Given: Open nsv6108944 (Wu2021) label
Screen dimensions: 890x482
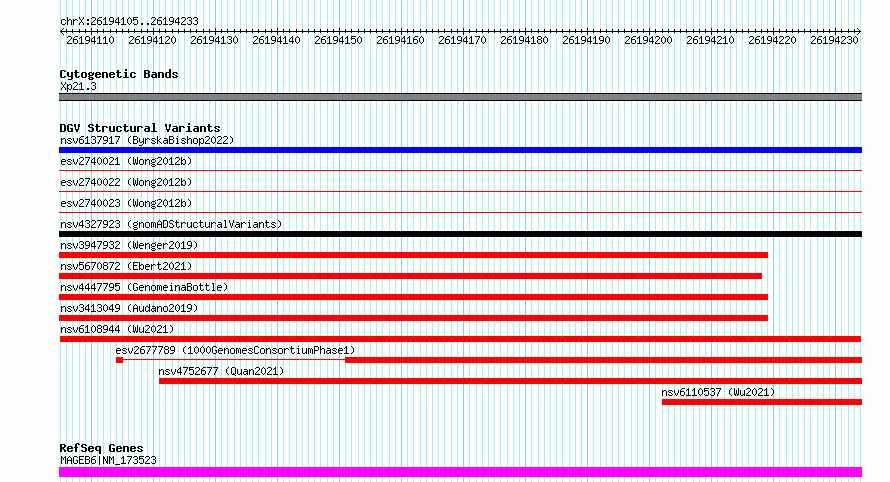Looking at the screenshot, I should (117, 329).
